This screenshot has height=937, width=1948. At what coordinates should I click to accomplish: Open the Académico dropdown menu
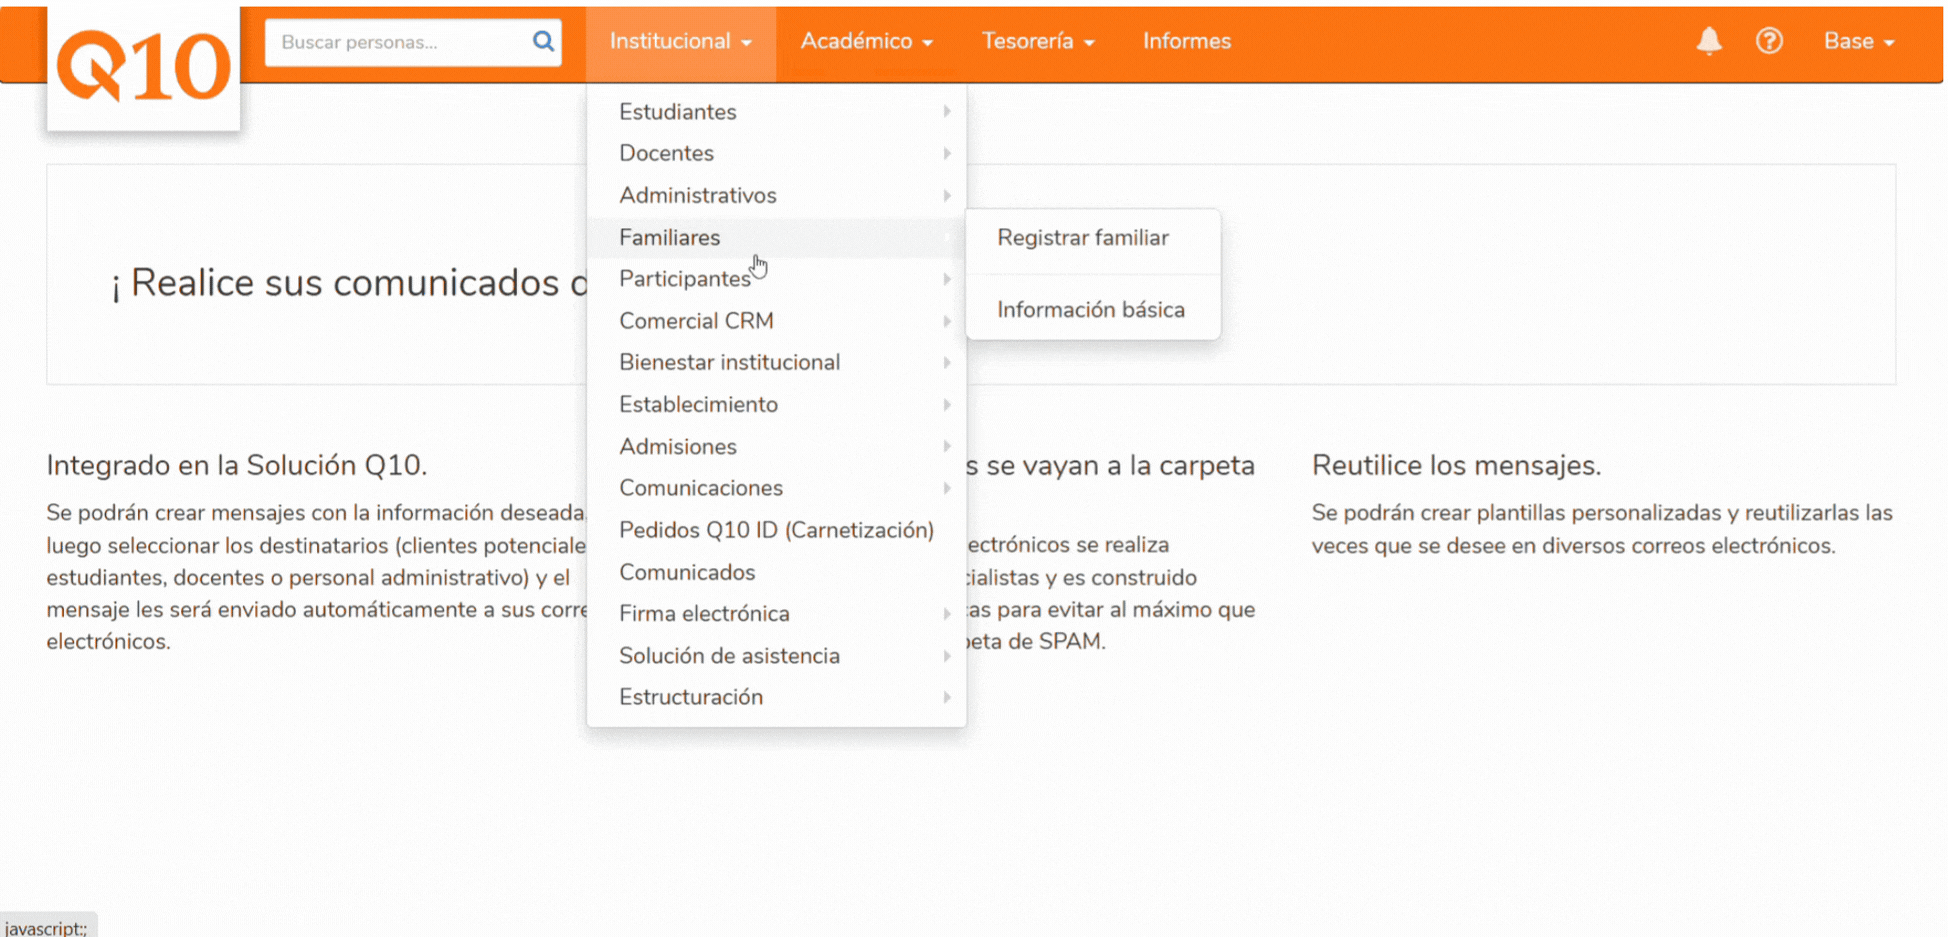tap(866, 42)
